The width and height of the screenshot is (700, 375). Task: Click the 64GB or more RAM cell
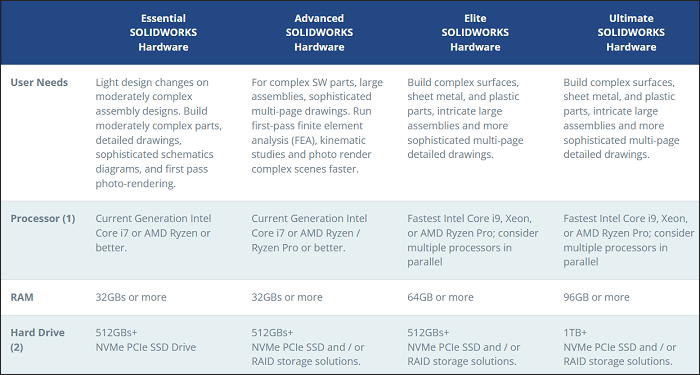pos(440,297)
